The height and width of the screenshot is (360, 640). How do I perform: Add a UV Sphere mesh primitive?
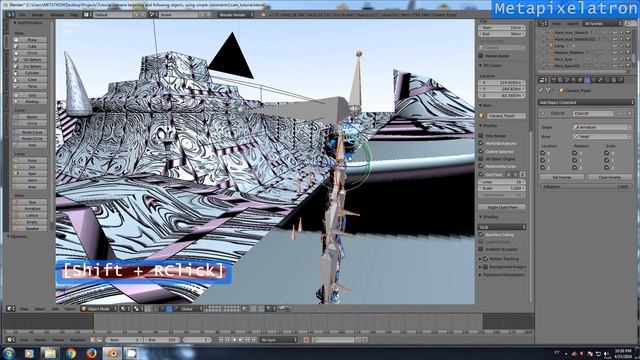pyautogui.click(x=30, y=60)
